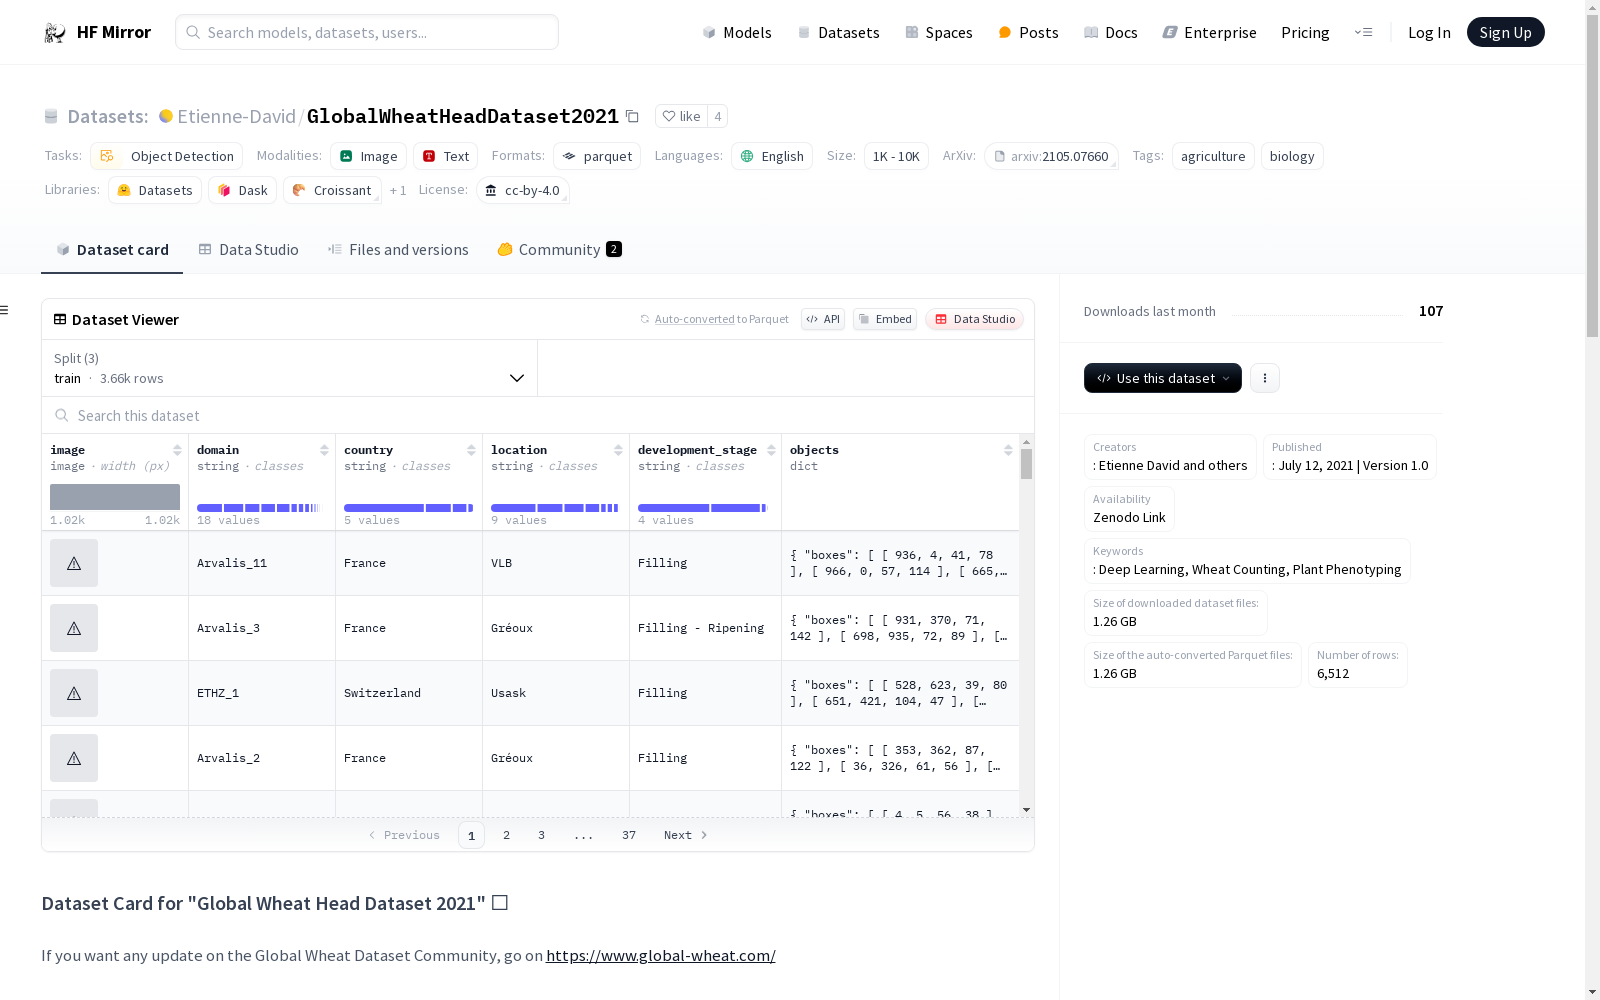The height and width of the screenshot is (1000, 1600).
Task: Select the English language tag
Action: coord(772,156)
